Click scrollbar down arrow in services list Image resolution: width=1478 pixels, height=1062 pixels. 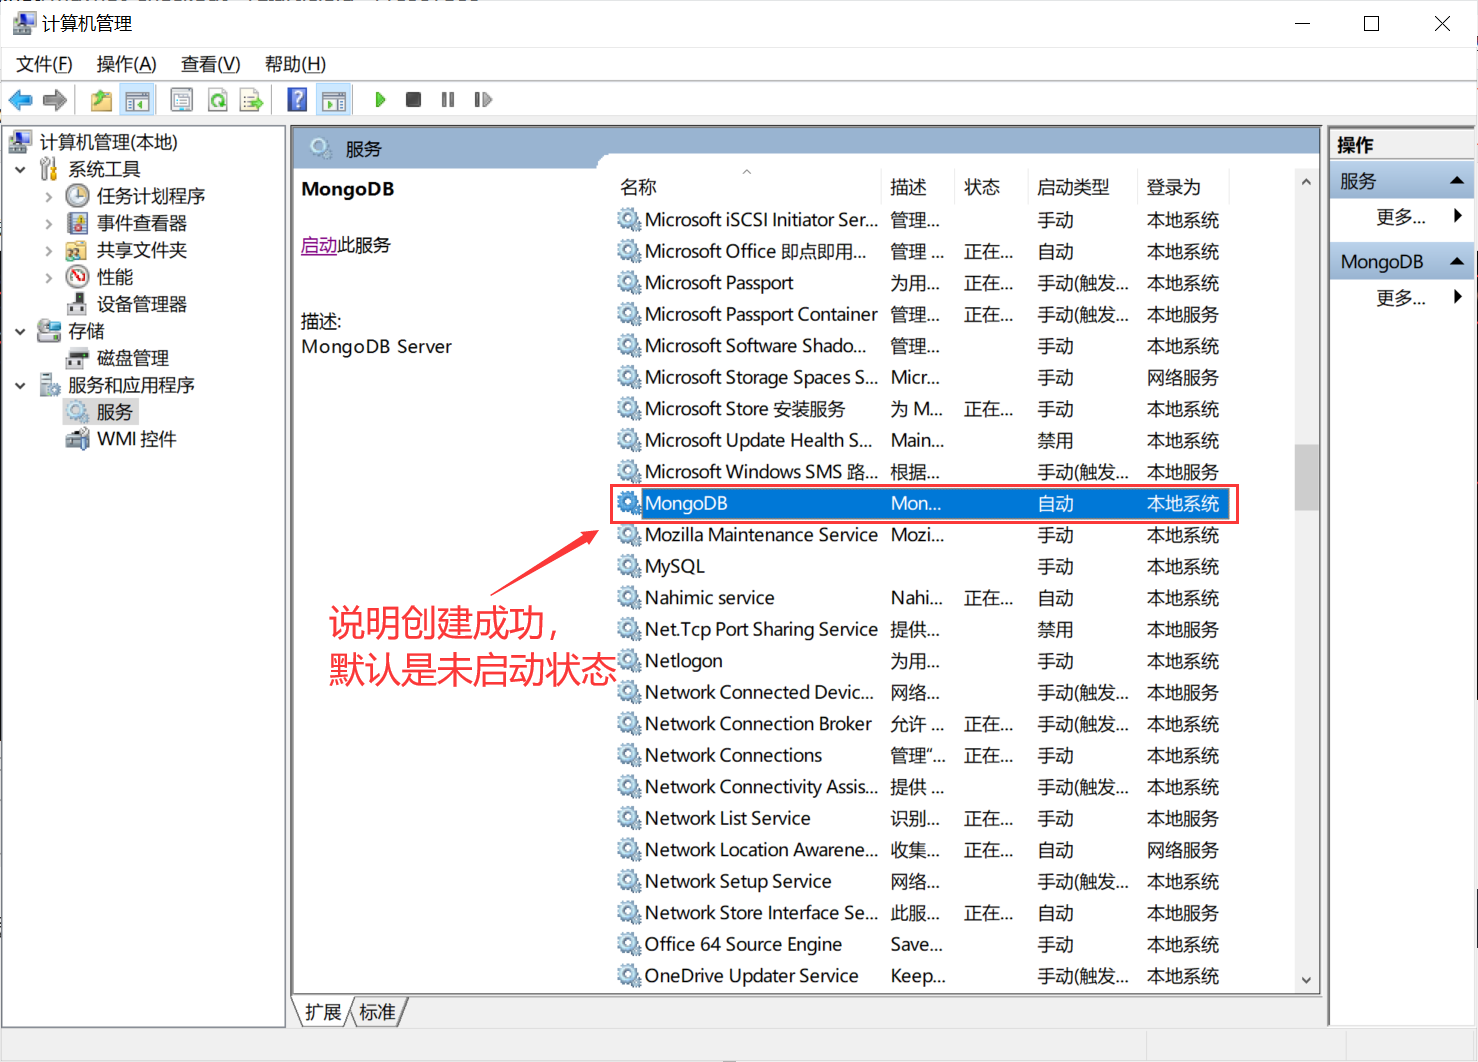1306,980
